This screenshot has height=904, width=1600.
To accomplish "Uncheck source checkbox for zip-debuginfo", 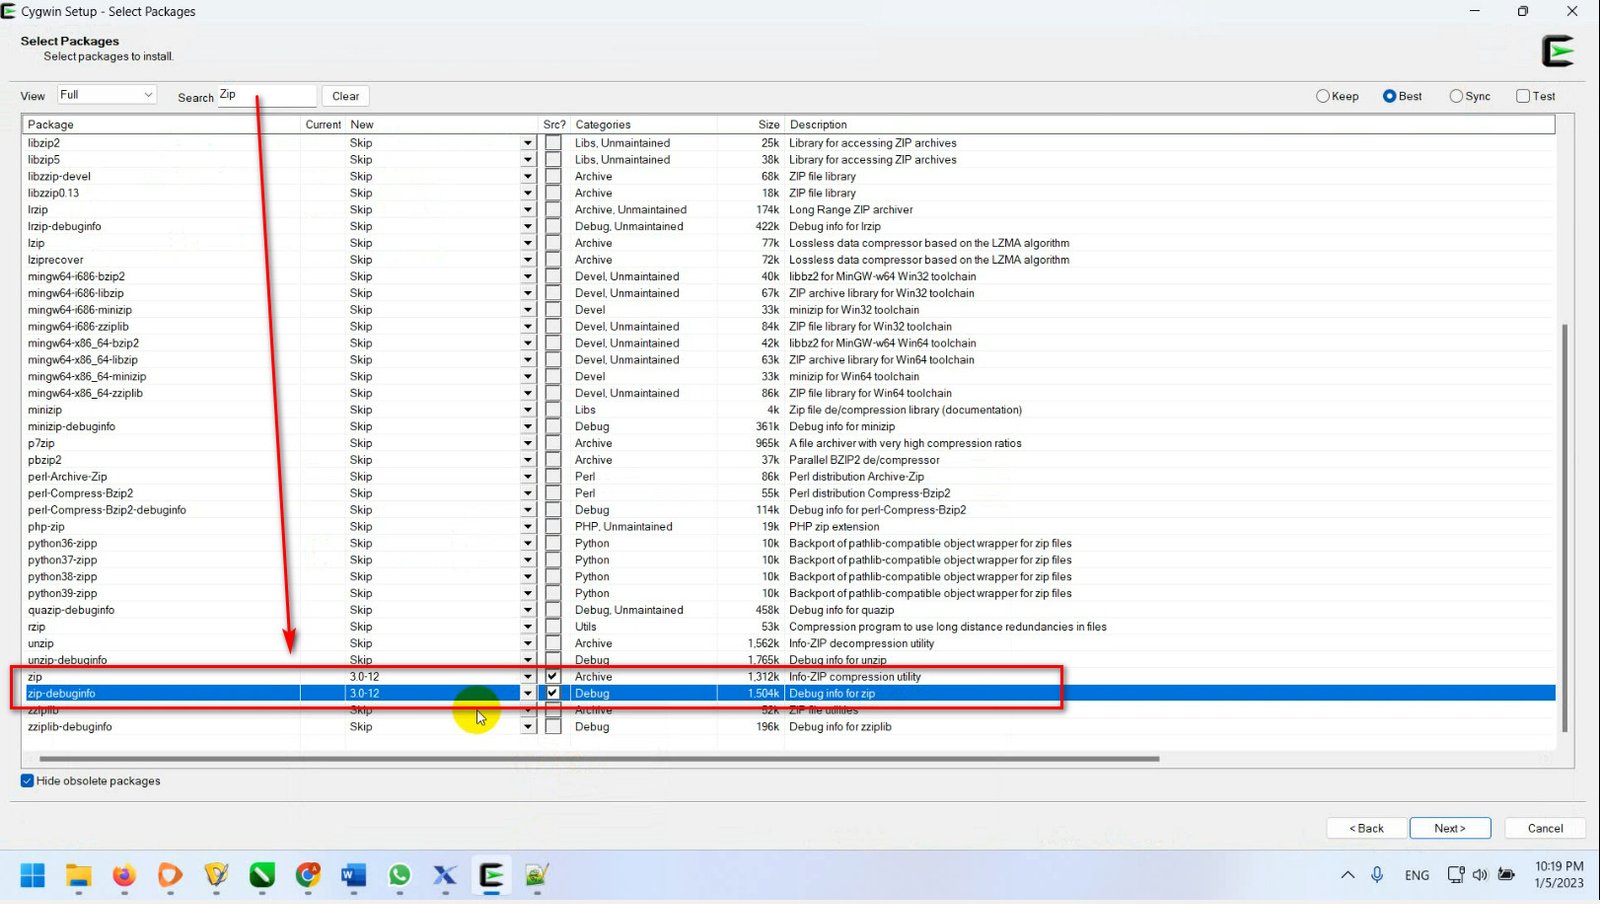I will (553, 693).
